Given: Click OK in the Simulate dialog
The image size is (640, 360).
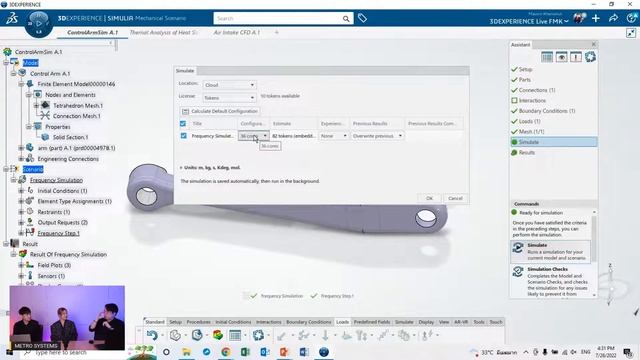Looking at the screenshot, I should click(429, 198).
